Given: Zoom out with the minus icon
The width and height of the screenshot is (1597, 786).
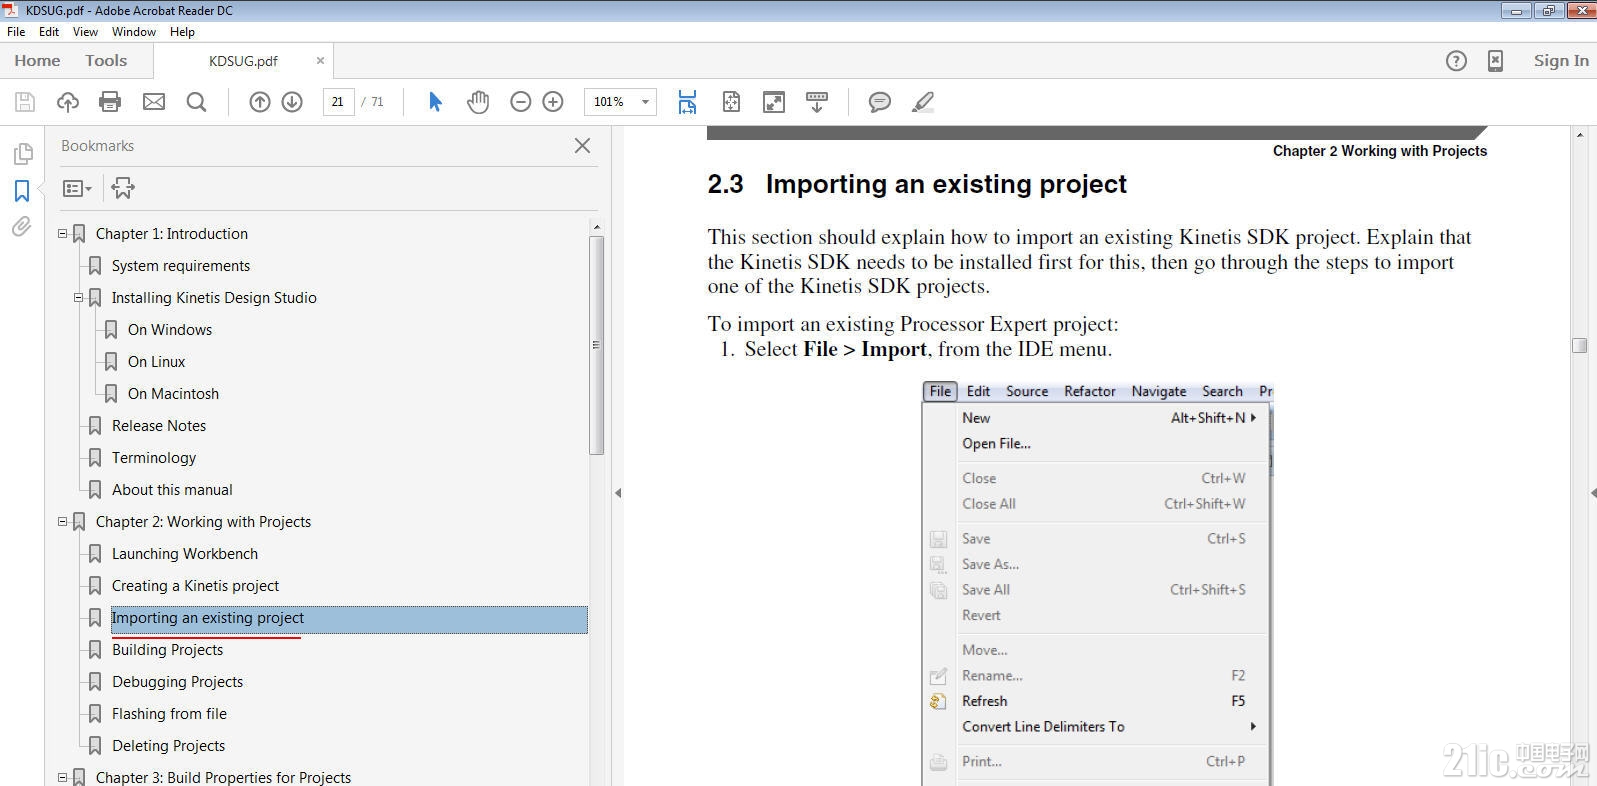Looking at the screenshot, I should point(520,102).
